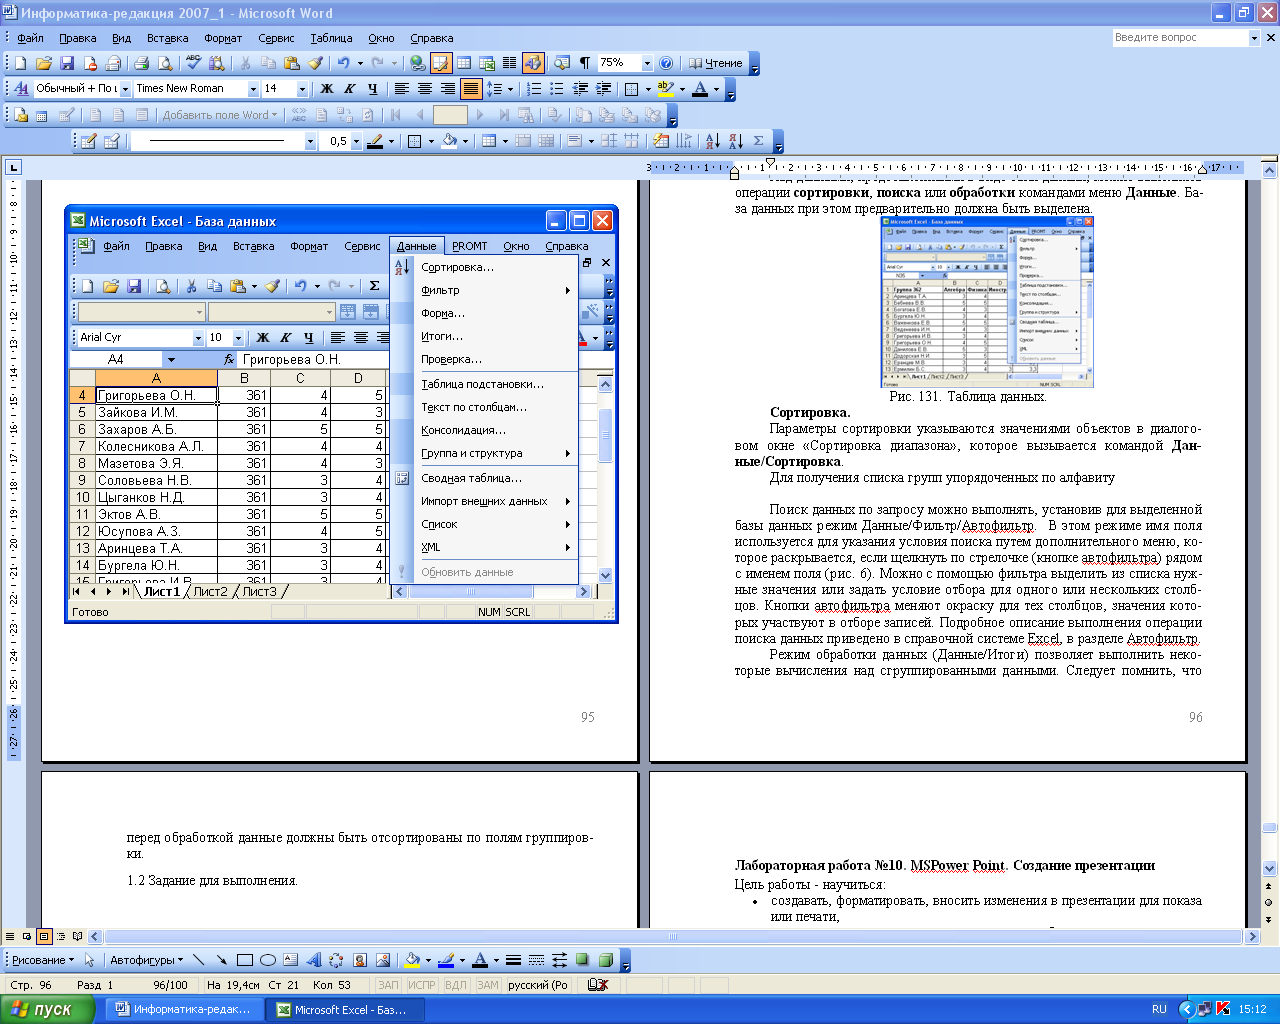This screenshot has height=1024, width=1280.
Task: Open Microsoft Word Help question mark icon
Action: point(666,63)
